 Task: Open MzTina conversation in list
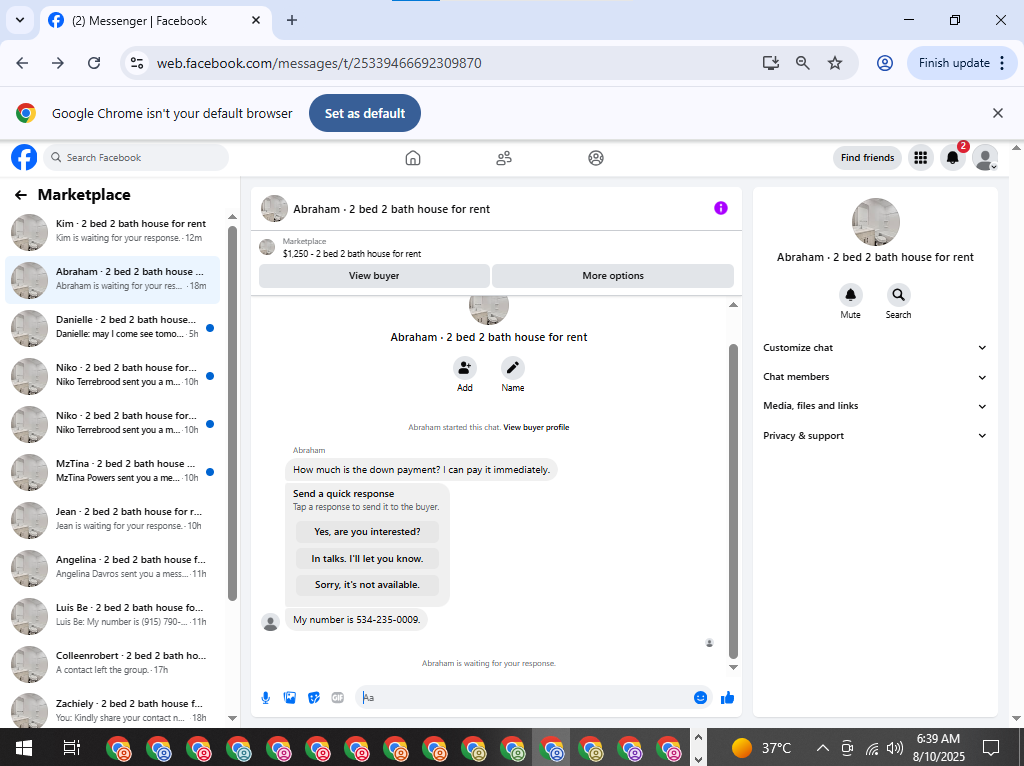point(114,471)
